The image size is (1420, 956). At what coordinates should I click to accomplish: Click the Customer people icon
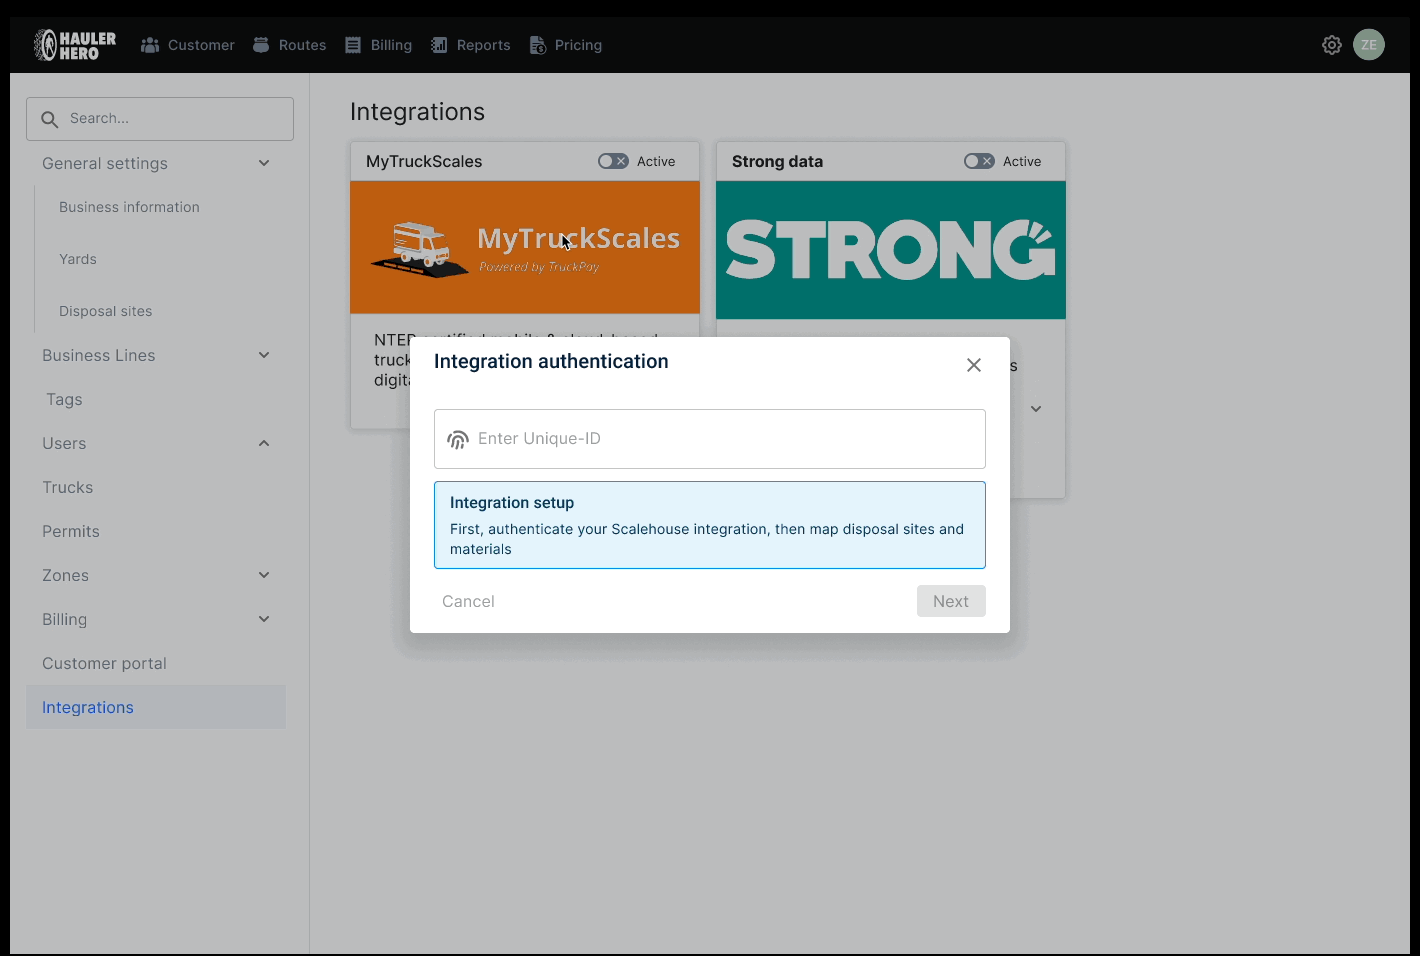pos(150,45)
